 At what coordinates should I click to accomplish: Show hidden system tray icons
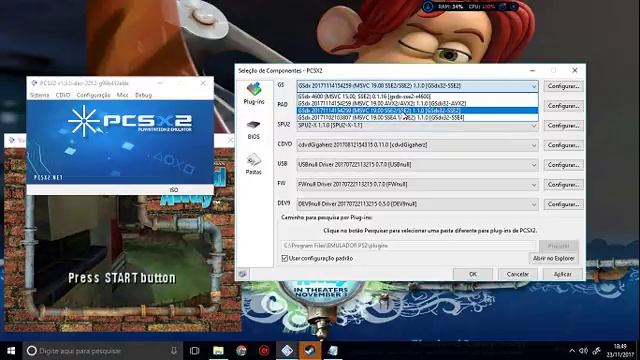click(572, 351)
